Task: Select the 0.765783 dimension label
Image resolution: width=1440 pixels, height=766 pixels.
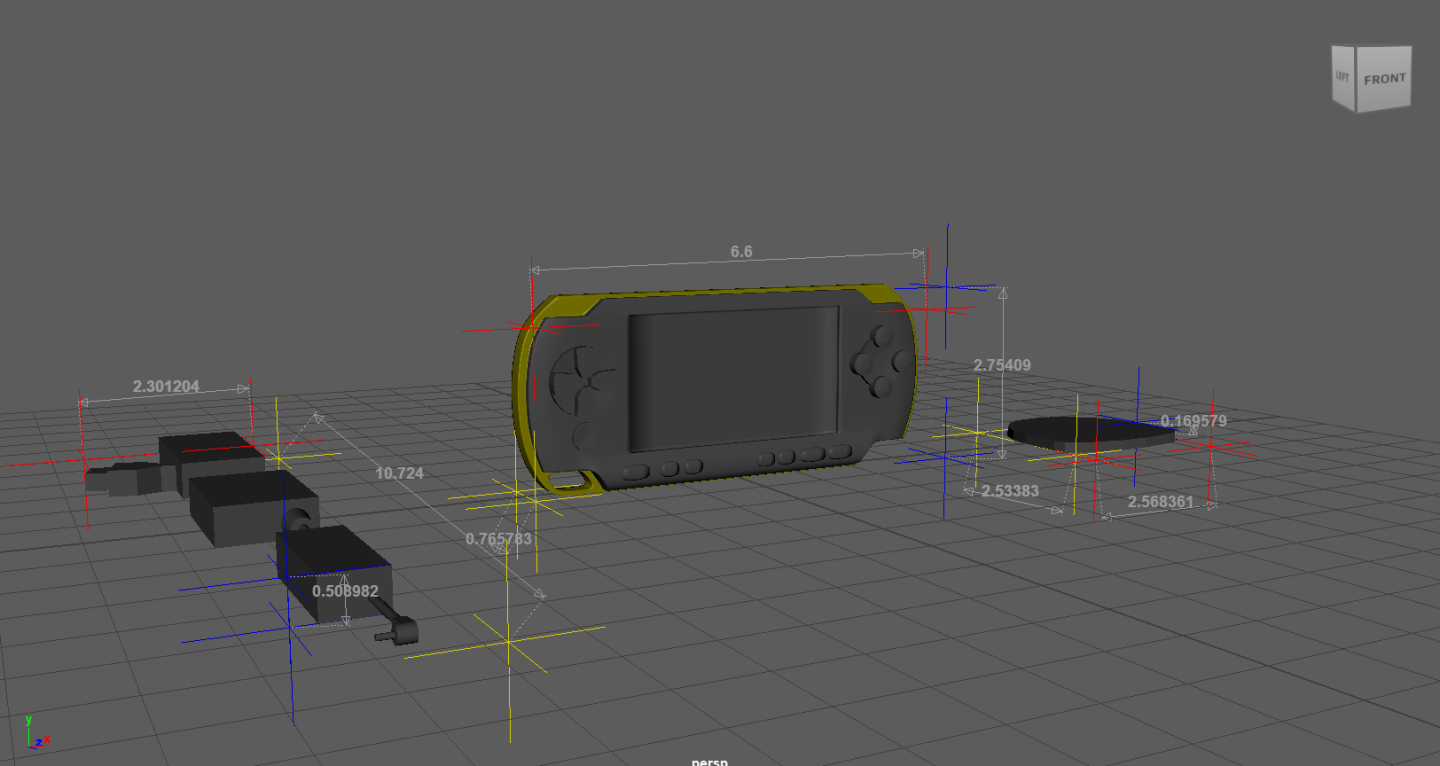Action: coord(499,539)
